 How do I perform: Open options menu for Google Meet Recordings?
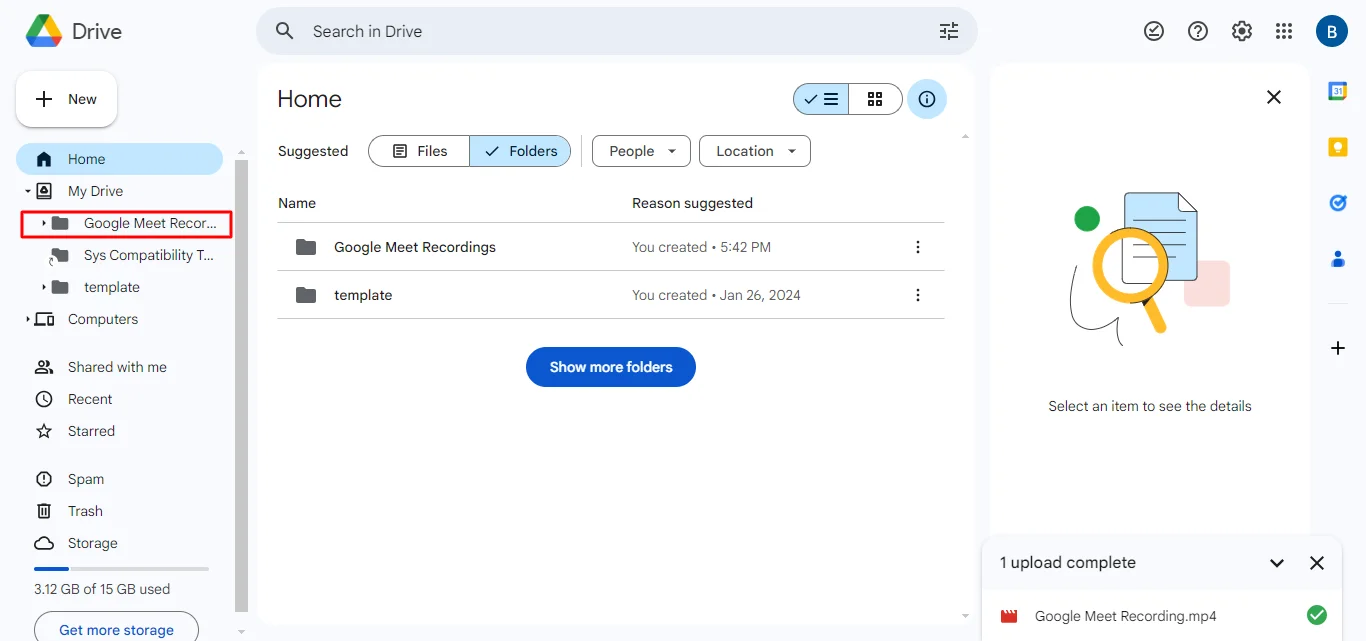917,246
